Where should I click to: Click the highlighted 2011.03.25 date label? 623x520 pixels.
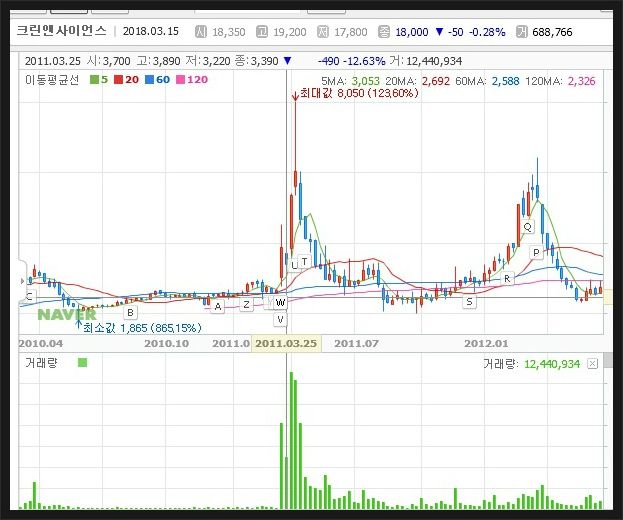tap(286, 343)
